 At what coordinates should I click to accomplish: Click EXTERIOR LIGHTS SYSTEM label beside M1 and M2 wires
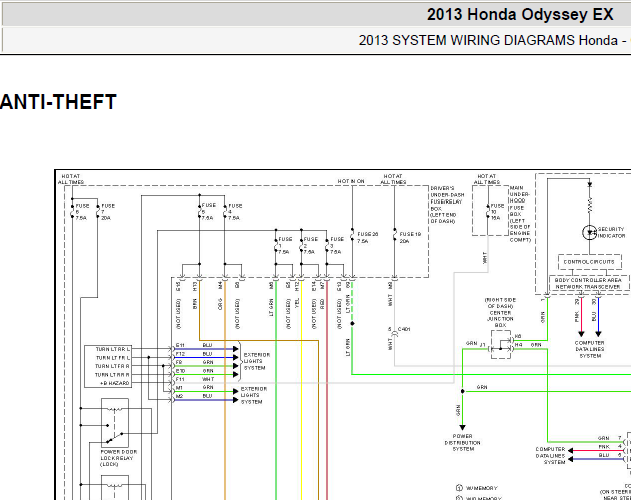tap(254, 395)
